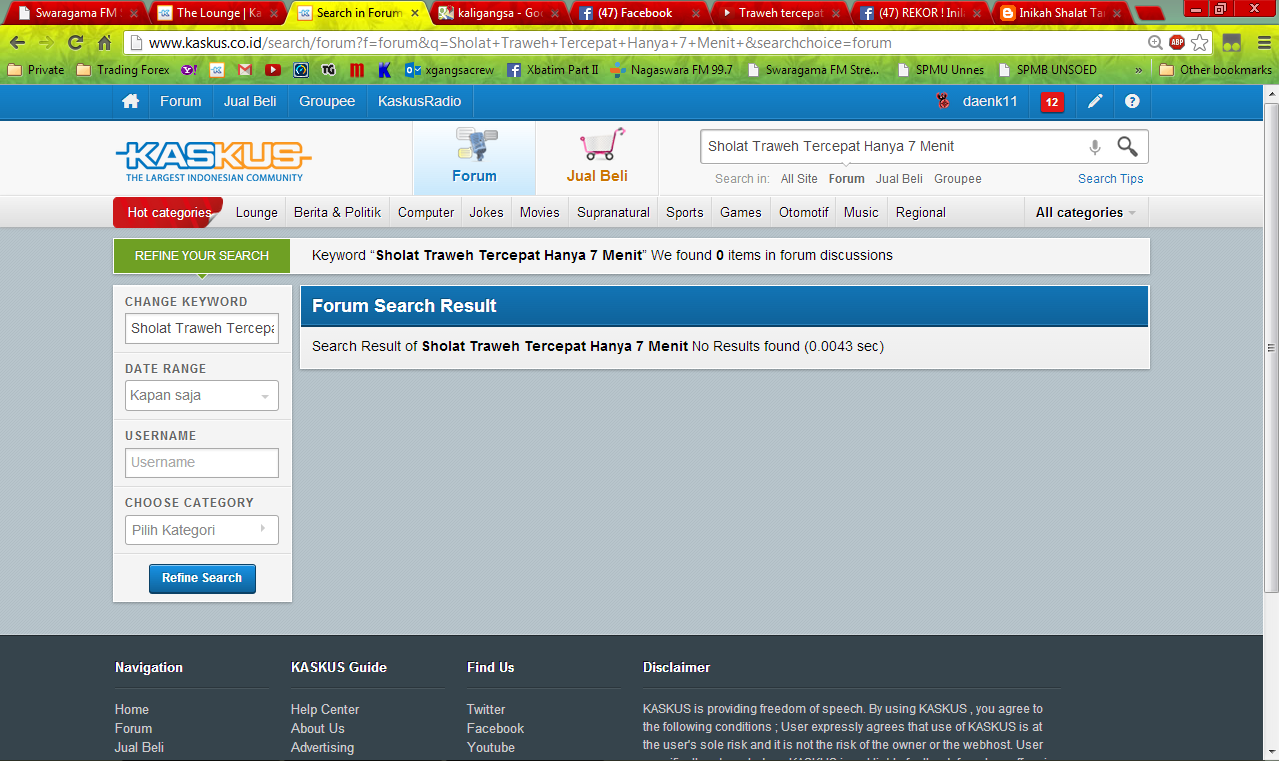Click the browser forward arrow
1279x761 pixels.
45,43
